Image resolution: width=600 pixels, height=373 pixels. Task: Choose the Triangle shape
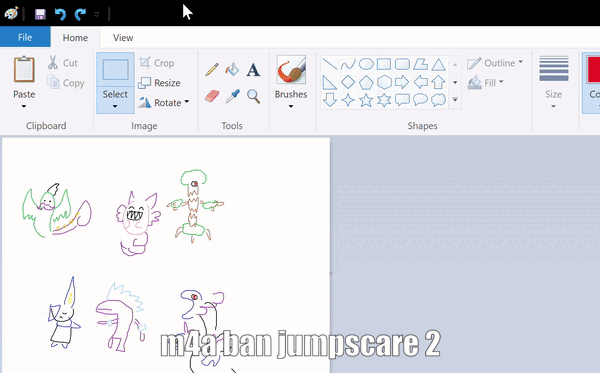(x=438, y=64)
